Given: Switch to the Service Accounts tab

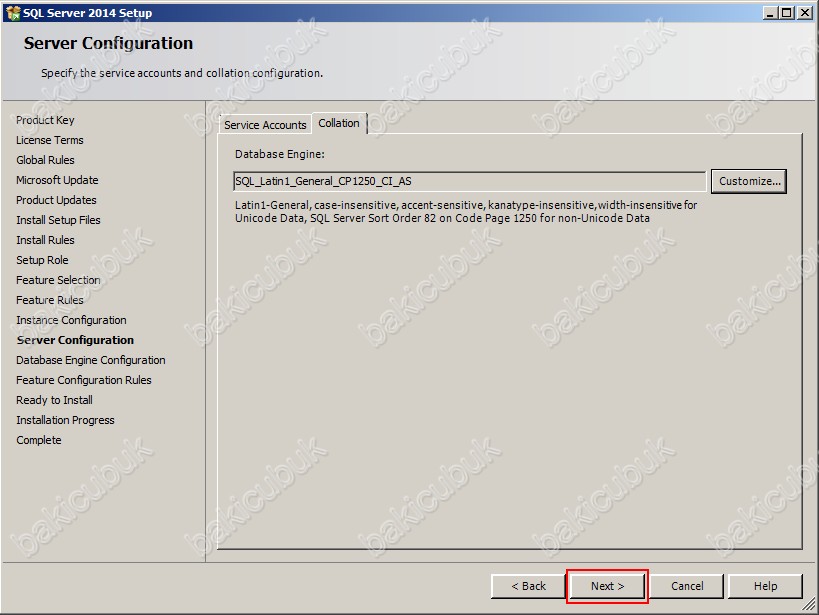Looking at the screenshot, I should coord(265,125).
